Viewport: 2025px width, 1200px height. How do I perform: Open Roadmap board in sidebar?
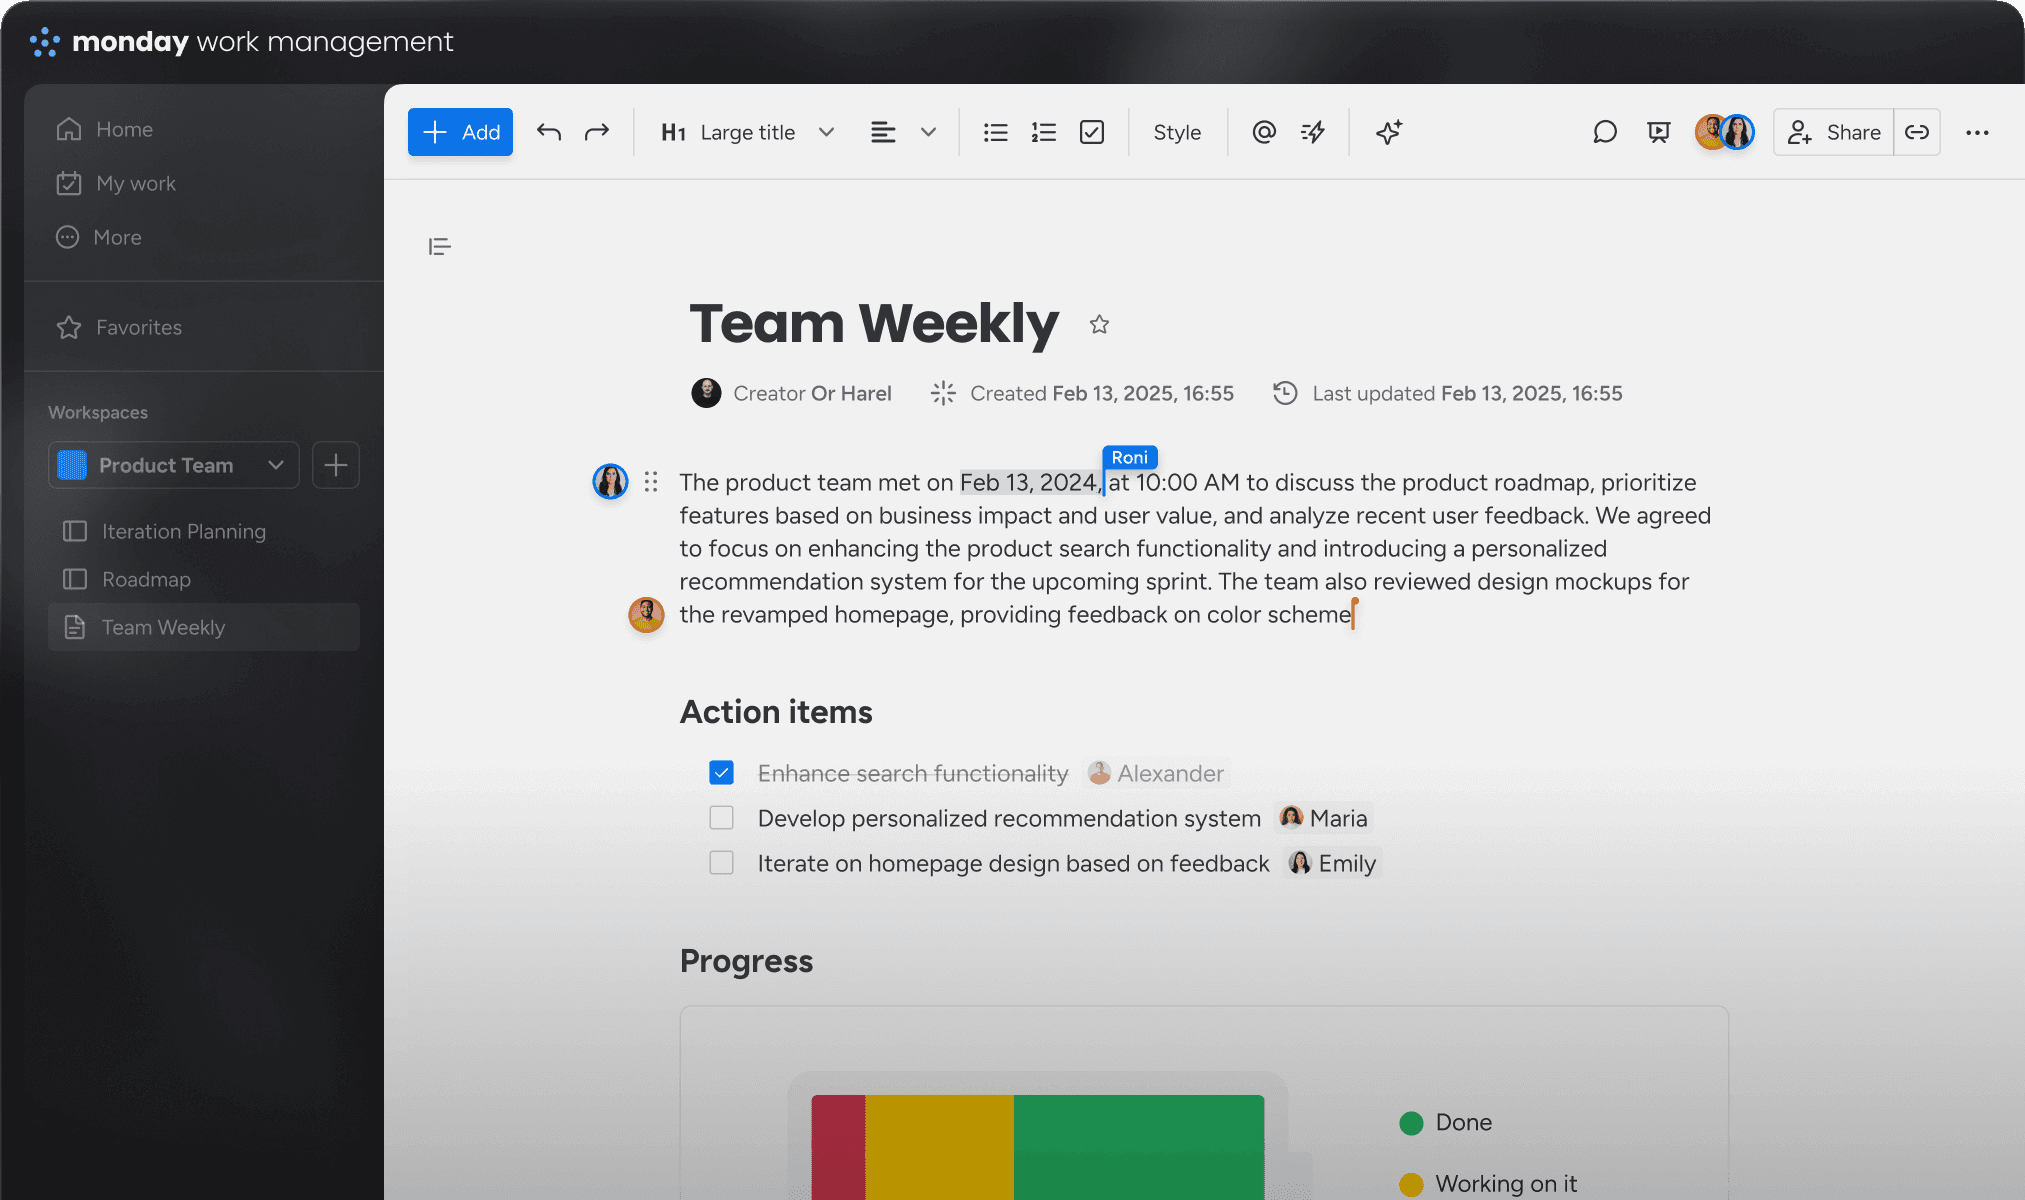(146, 579)
